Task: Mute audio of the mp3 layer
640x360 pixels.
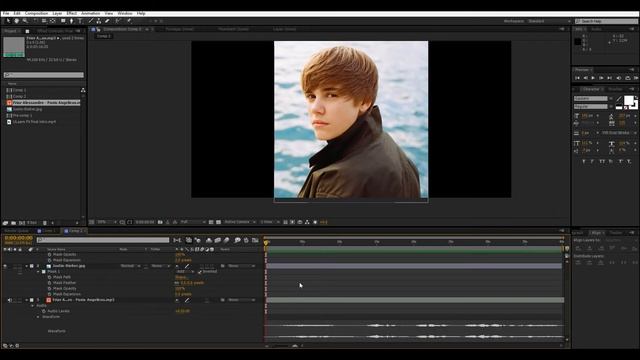Action: [10, 300]
